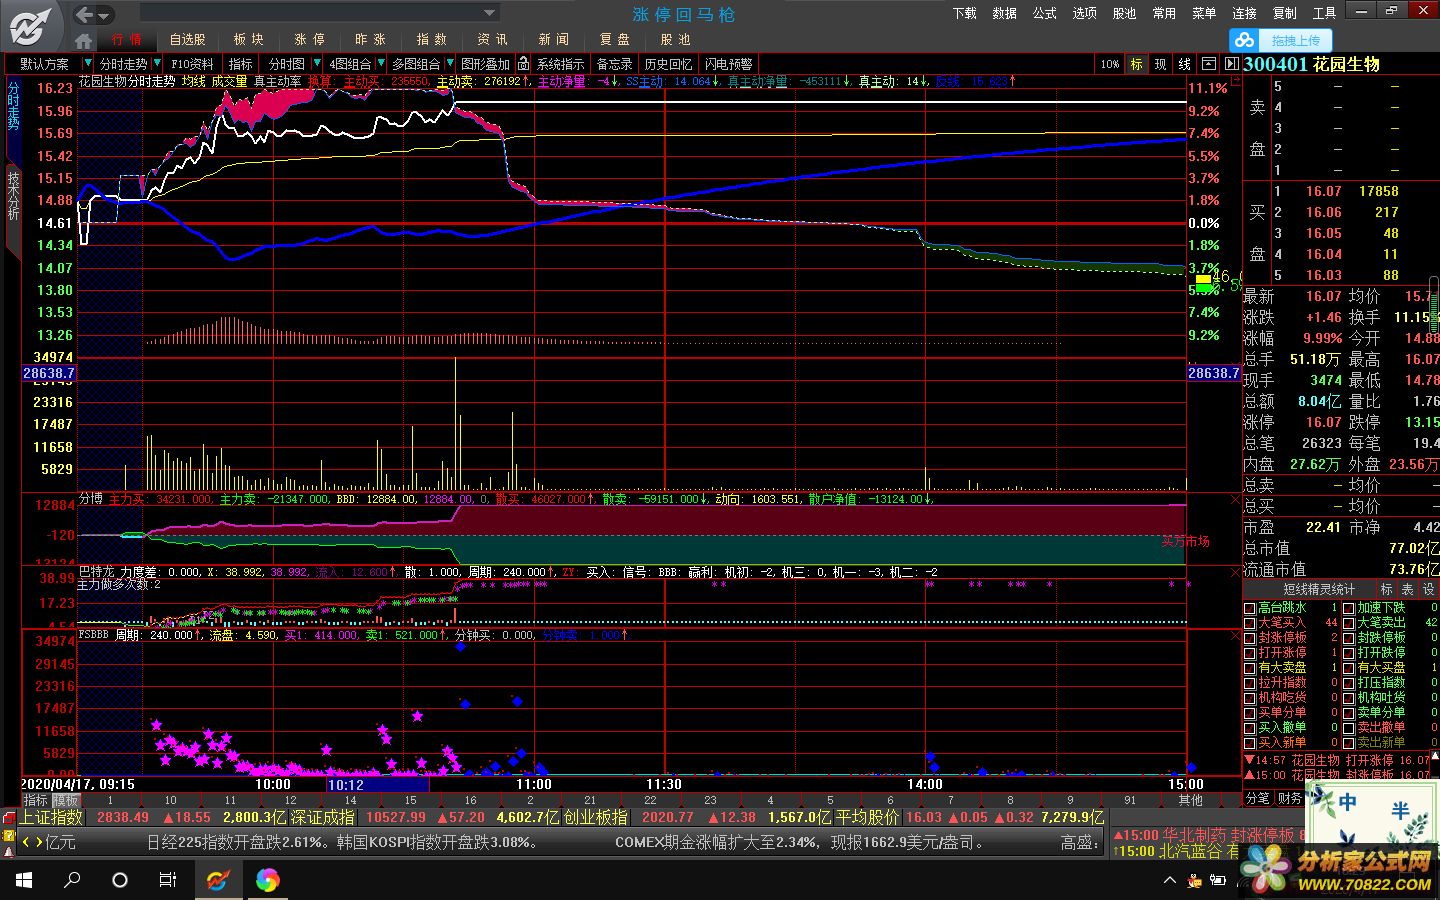The image size is (1440, 900).
Task: Select the 模板 tab at bottom left
Action: click(65, 800)
